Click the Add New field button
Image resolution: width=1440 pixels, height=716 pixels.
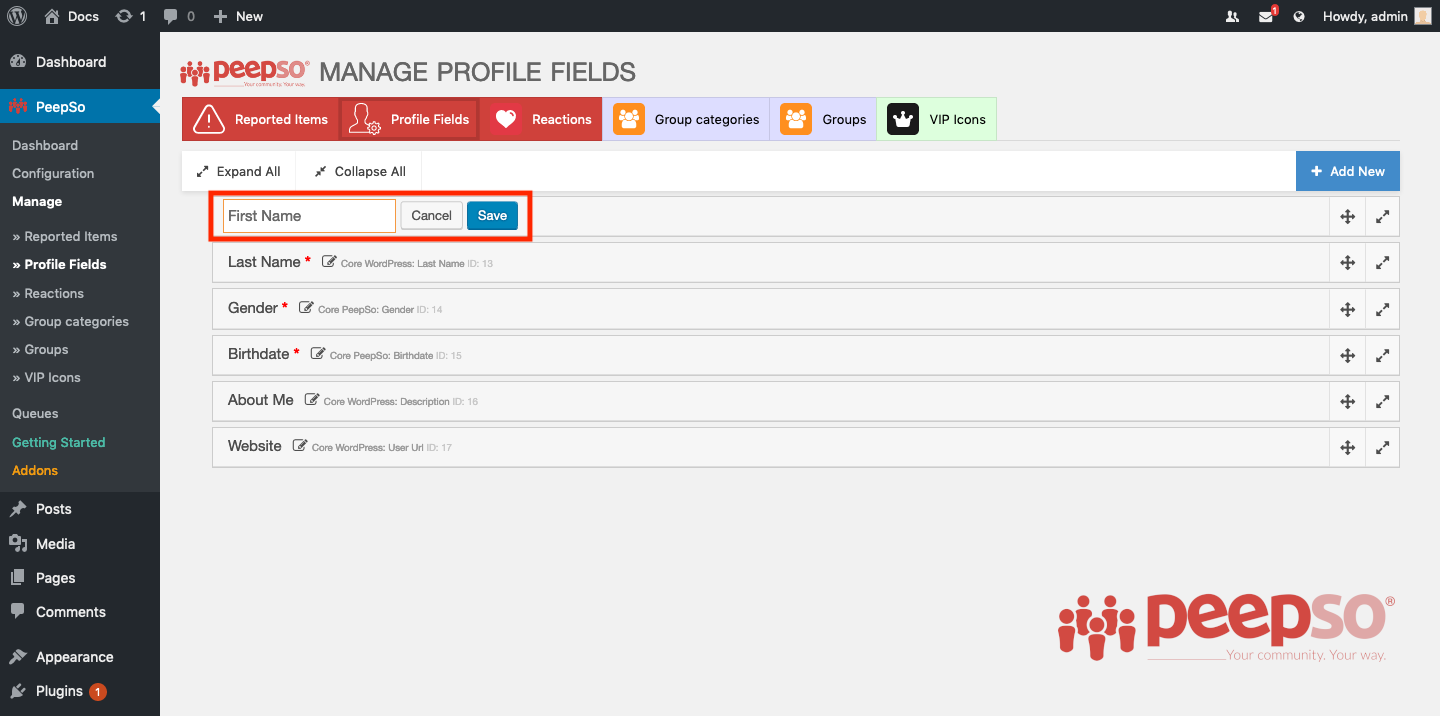point(1348,171)
